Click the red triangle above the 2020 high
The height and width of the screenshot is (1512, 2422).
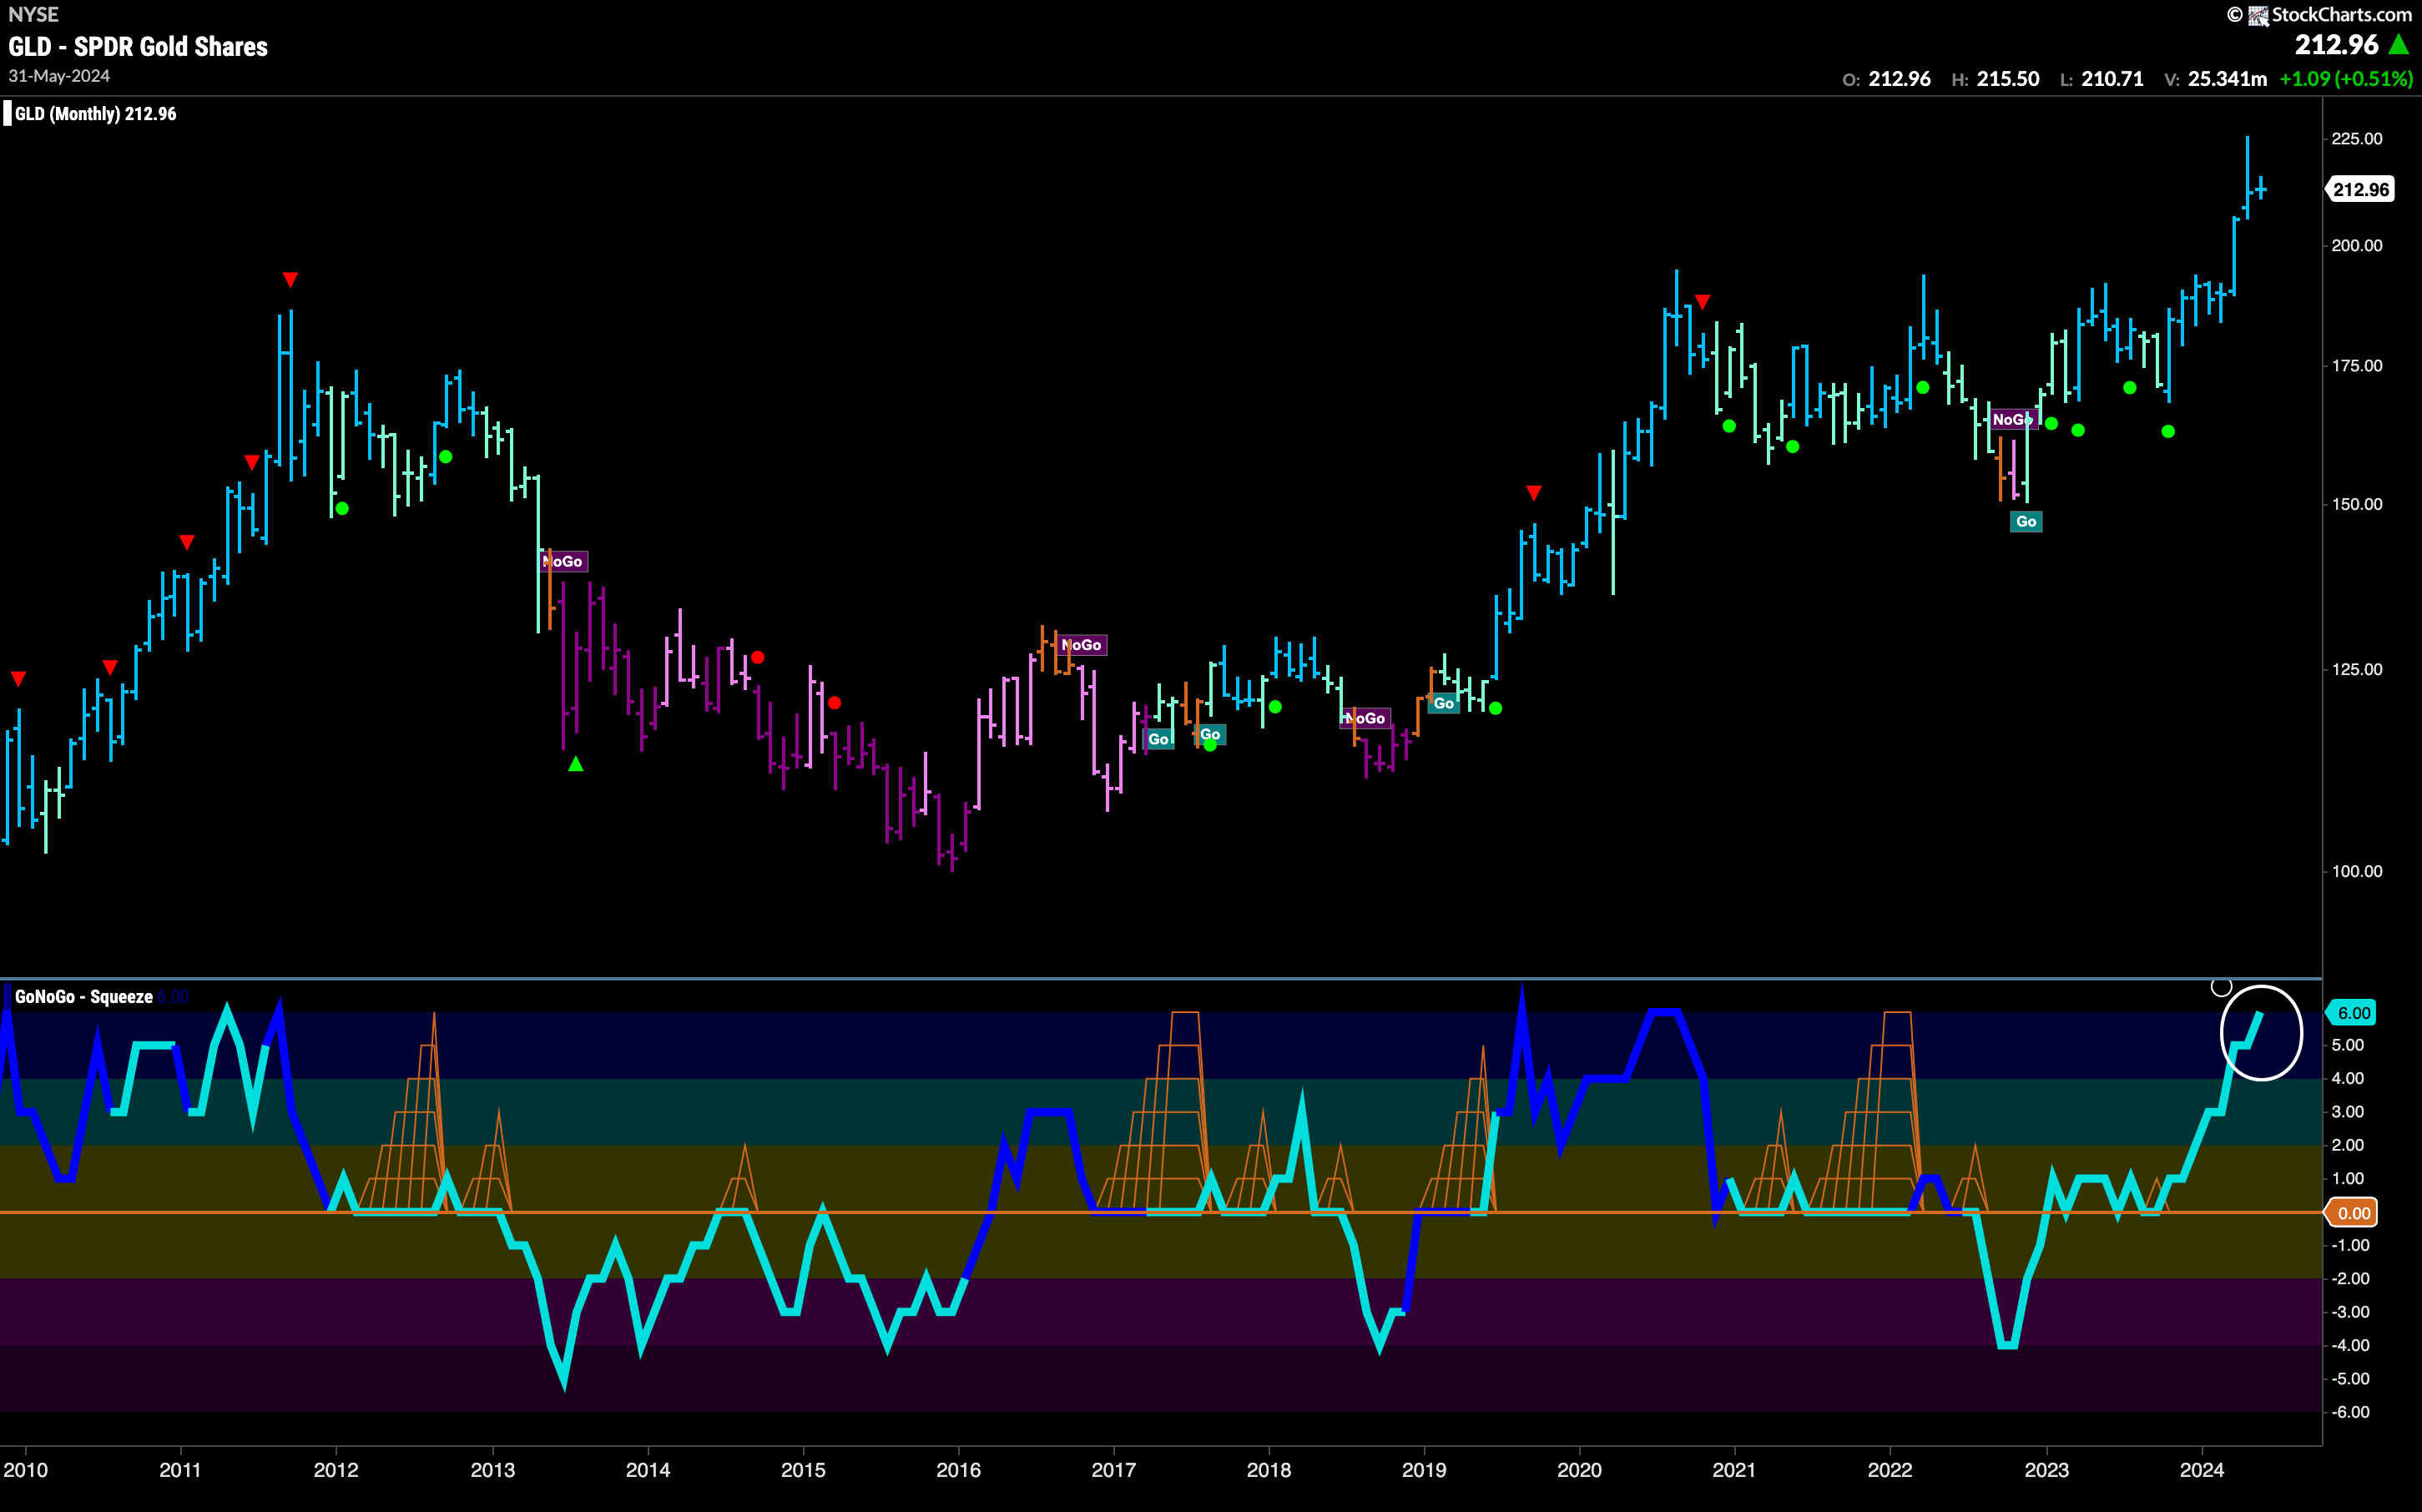(x=1703, y=302)
